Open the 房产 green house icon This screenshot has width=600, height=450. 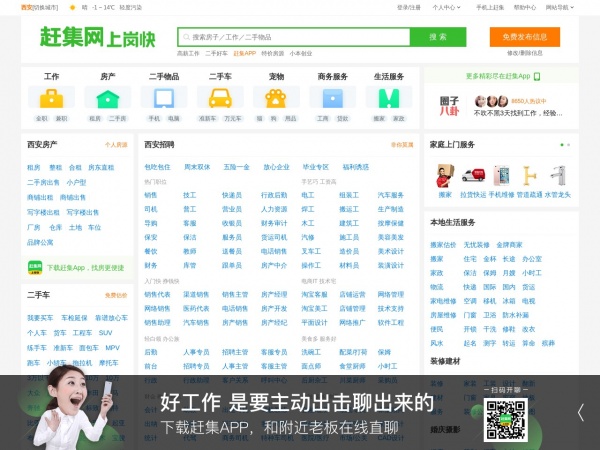tap(108, 98)
